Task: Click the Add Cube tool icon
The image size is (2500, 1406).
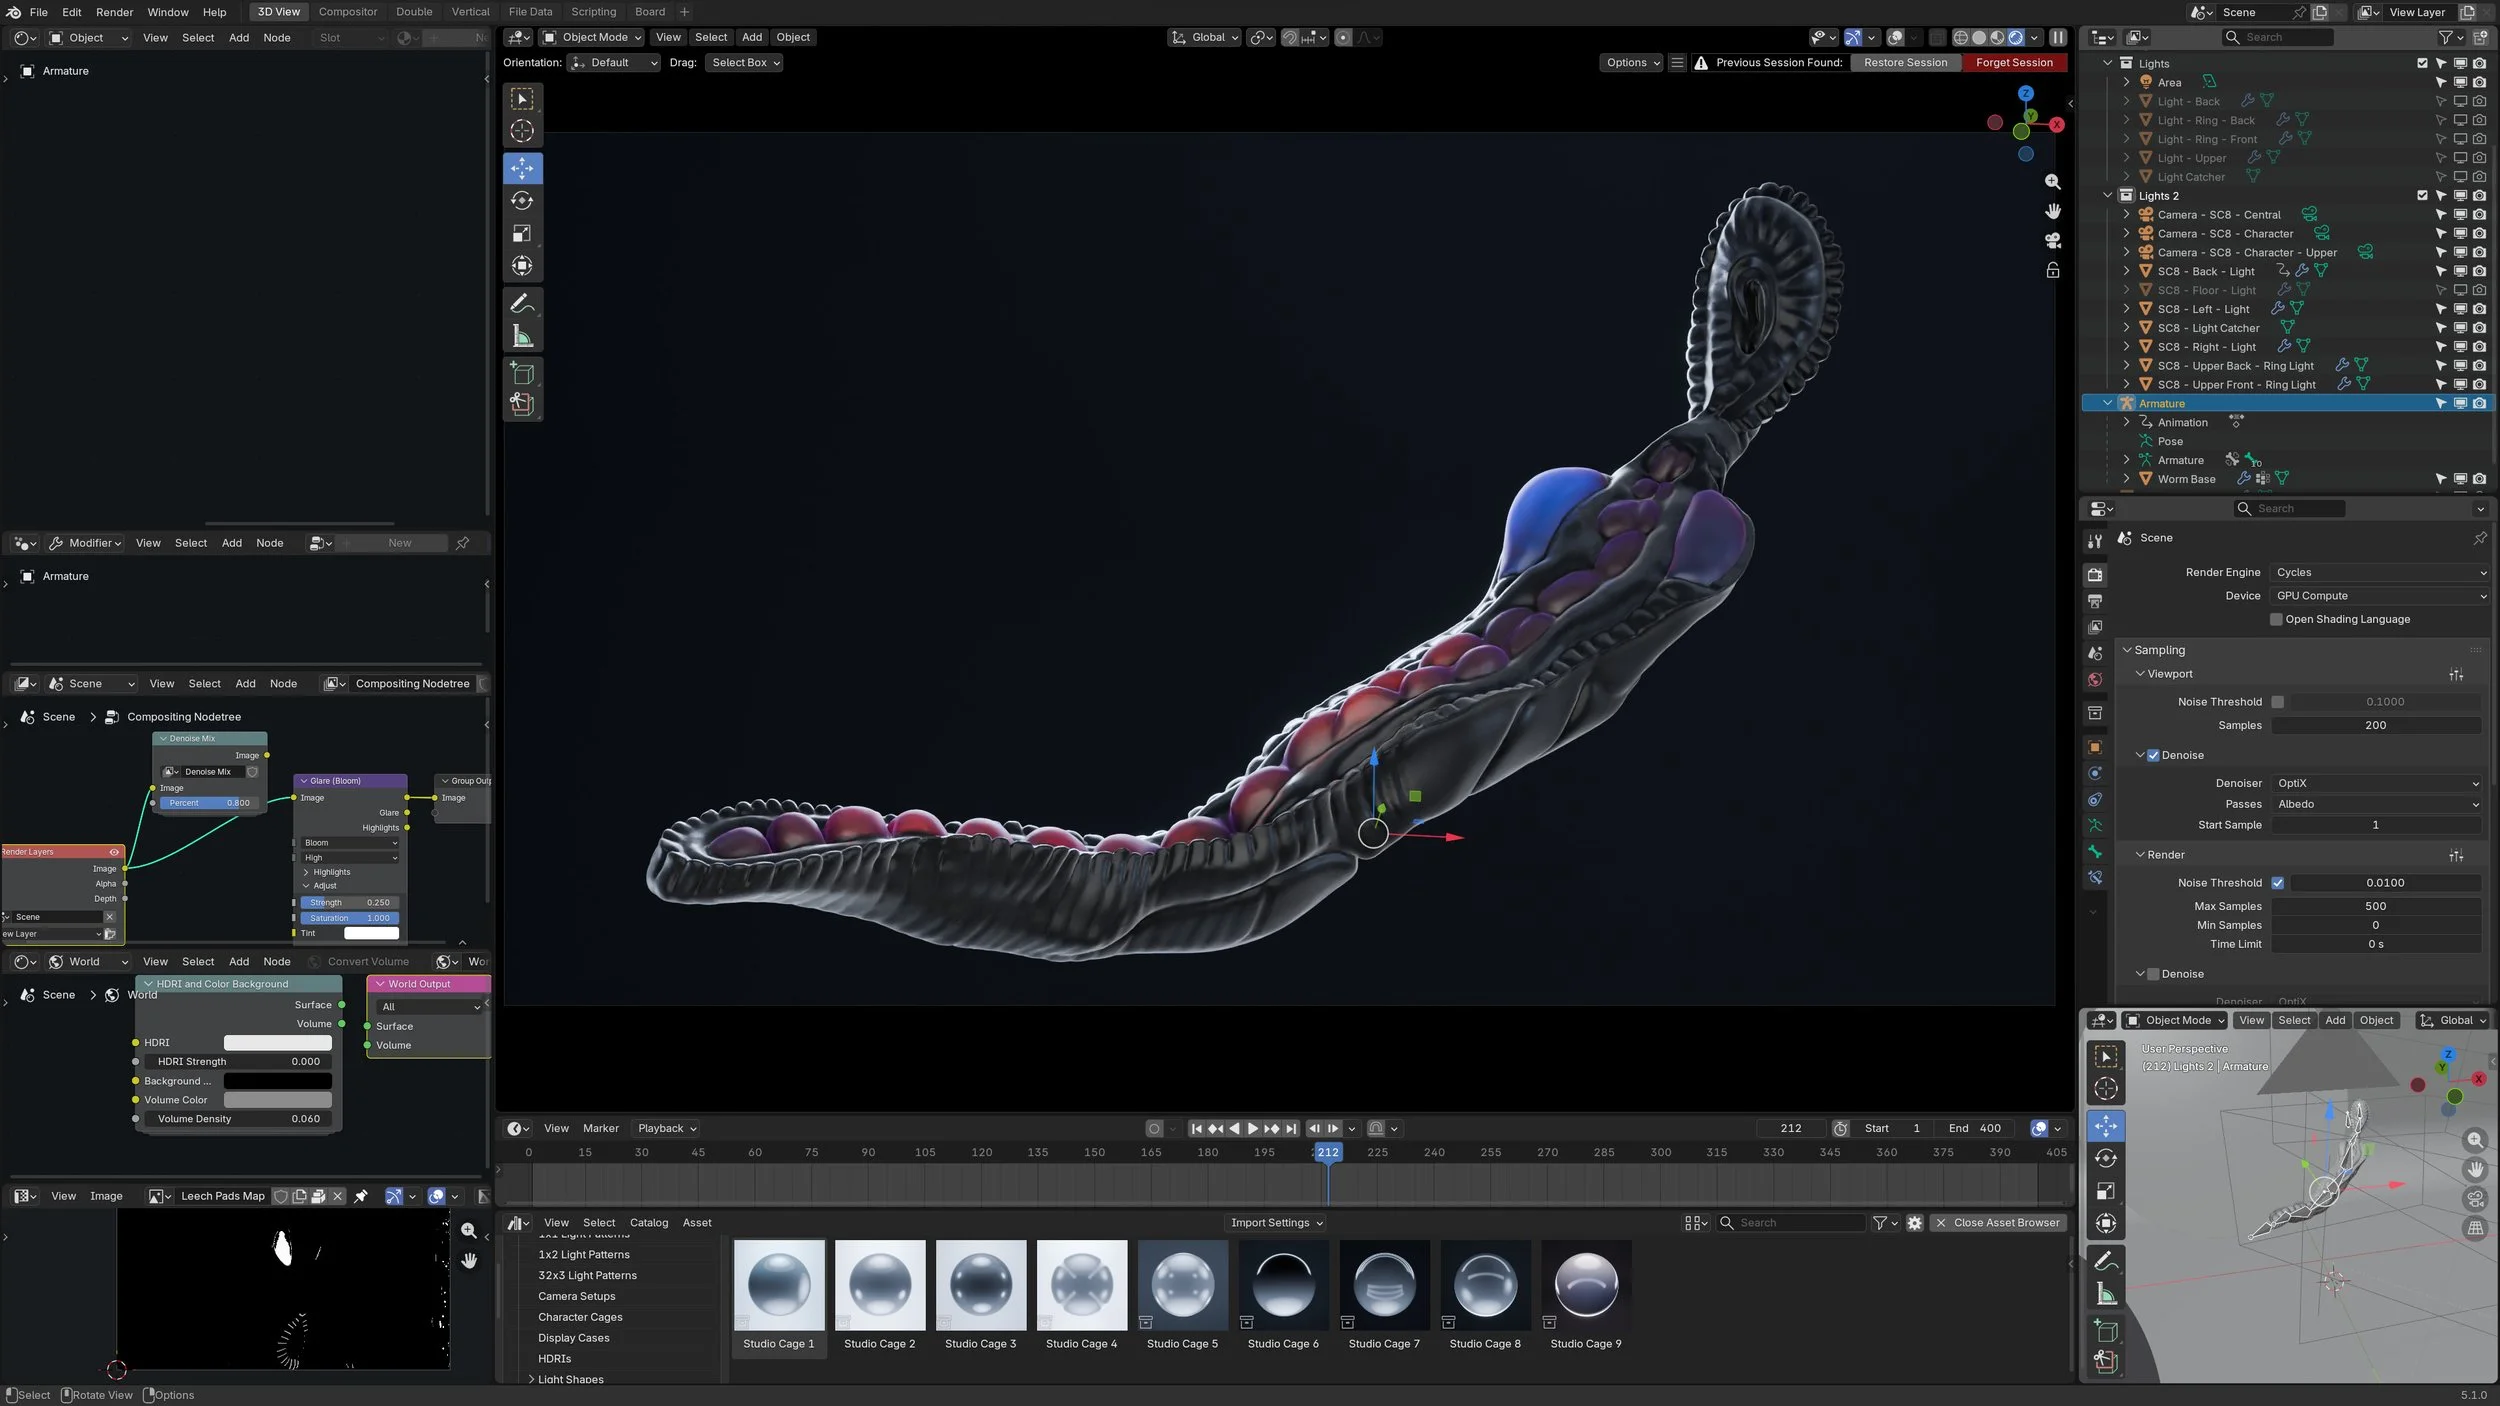Action: click(x=522, y=374)
